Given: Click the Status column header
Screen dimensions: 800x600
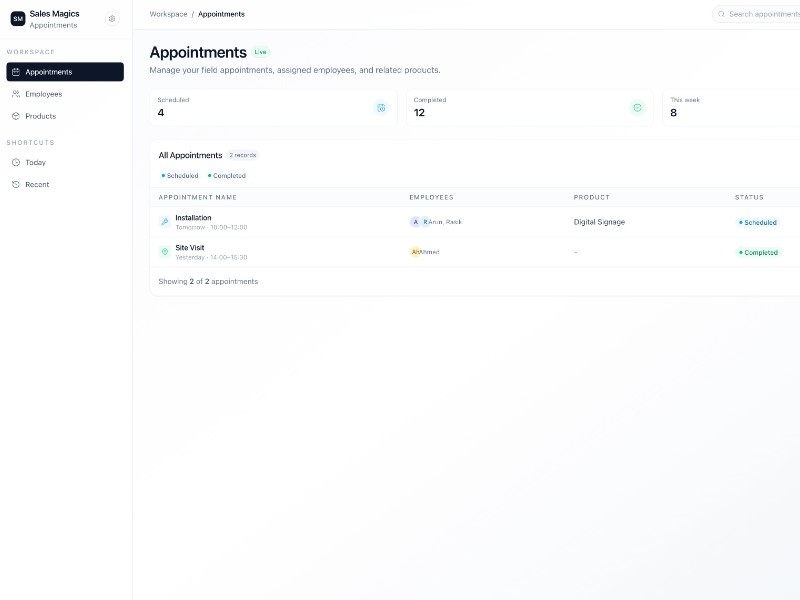Looking at the screenshot, I should pos(749,197).
